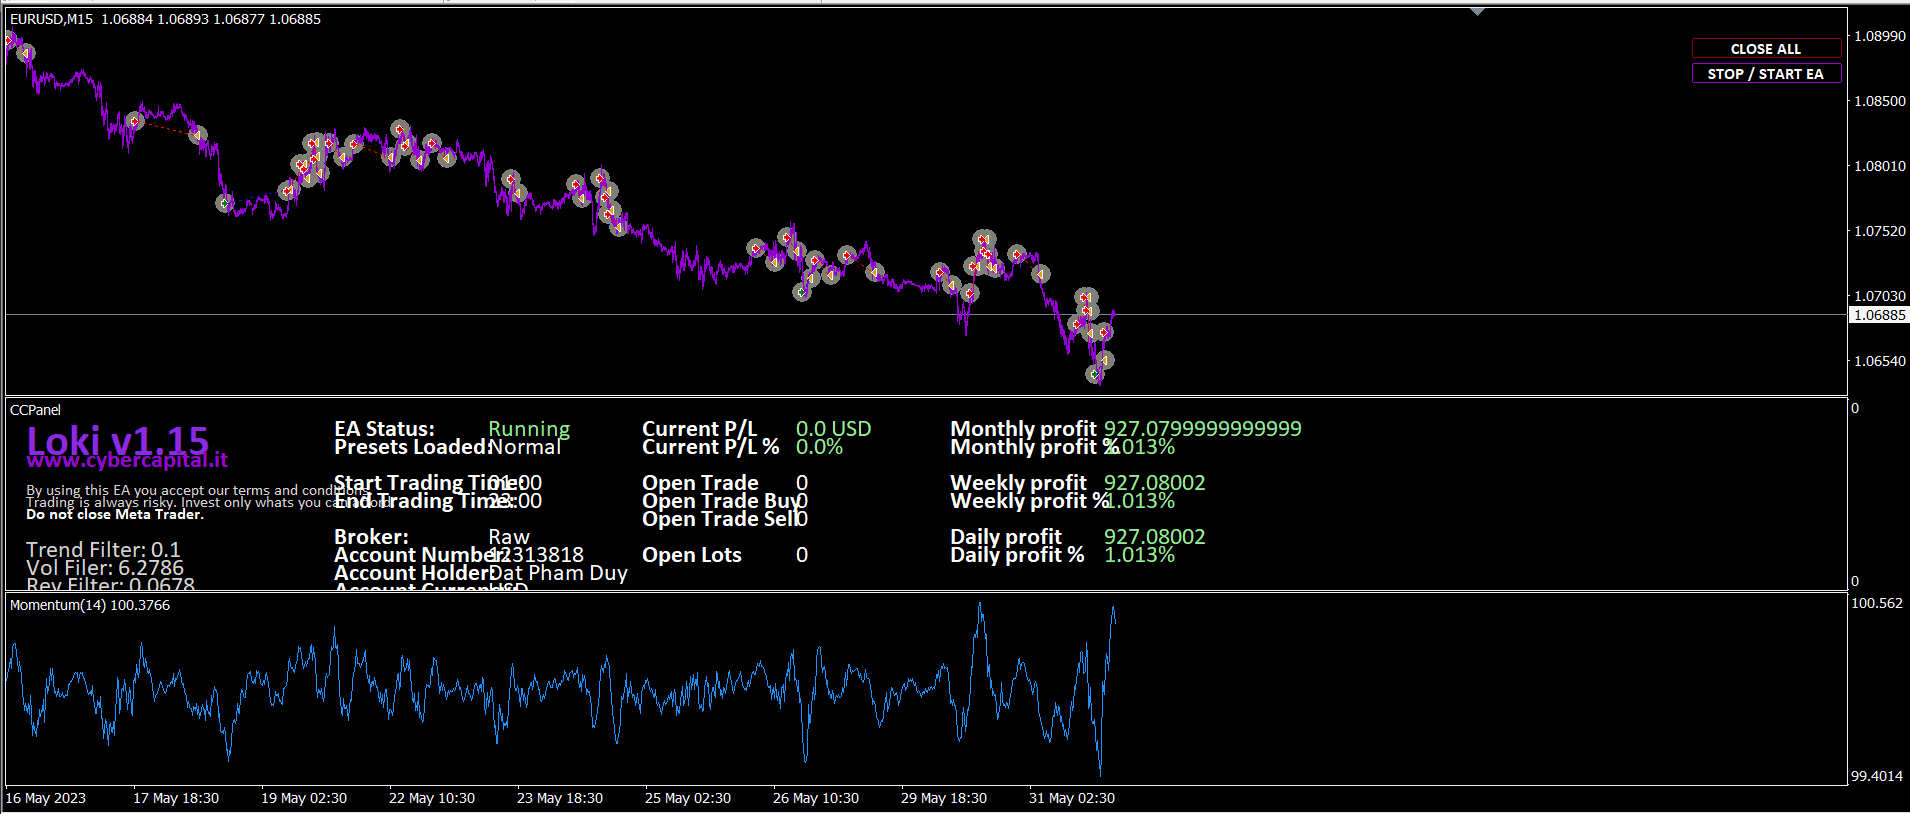Click the chart shift triangle marker at top
The image size is (1910, 814).
click(x=1477, y=12)
